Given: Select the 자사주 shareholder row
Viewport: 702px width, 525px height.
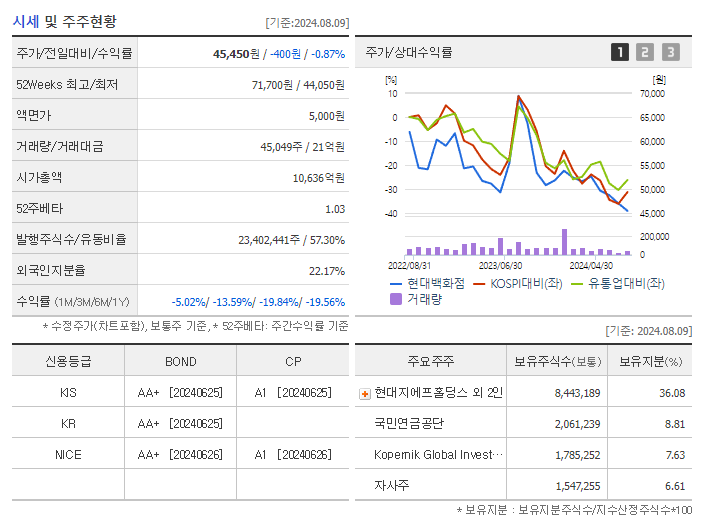Looking at the screenshot, I should pyautogui.click(x=523, y=486).
